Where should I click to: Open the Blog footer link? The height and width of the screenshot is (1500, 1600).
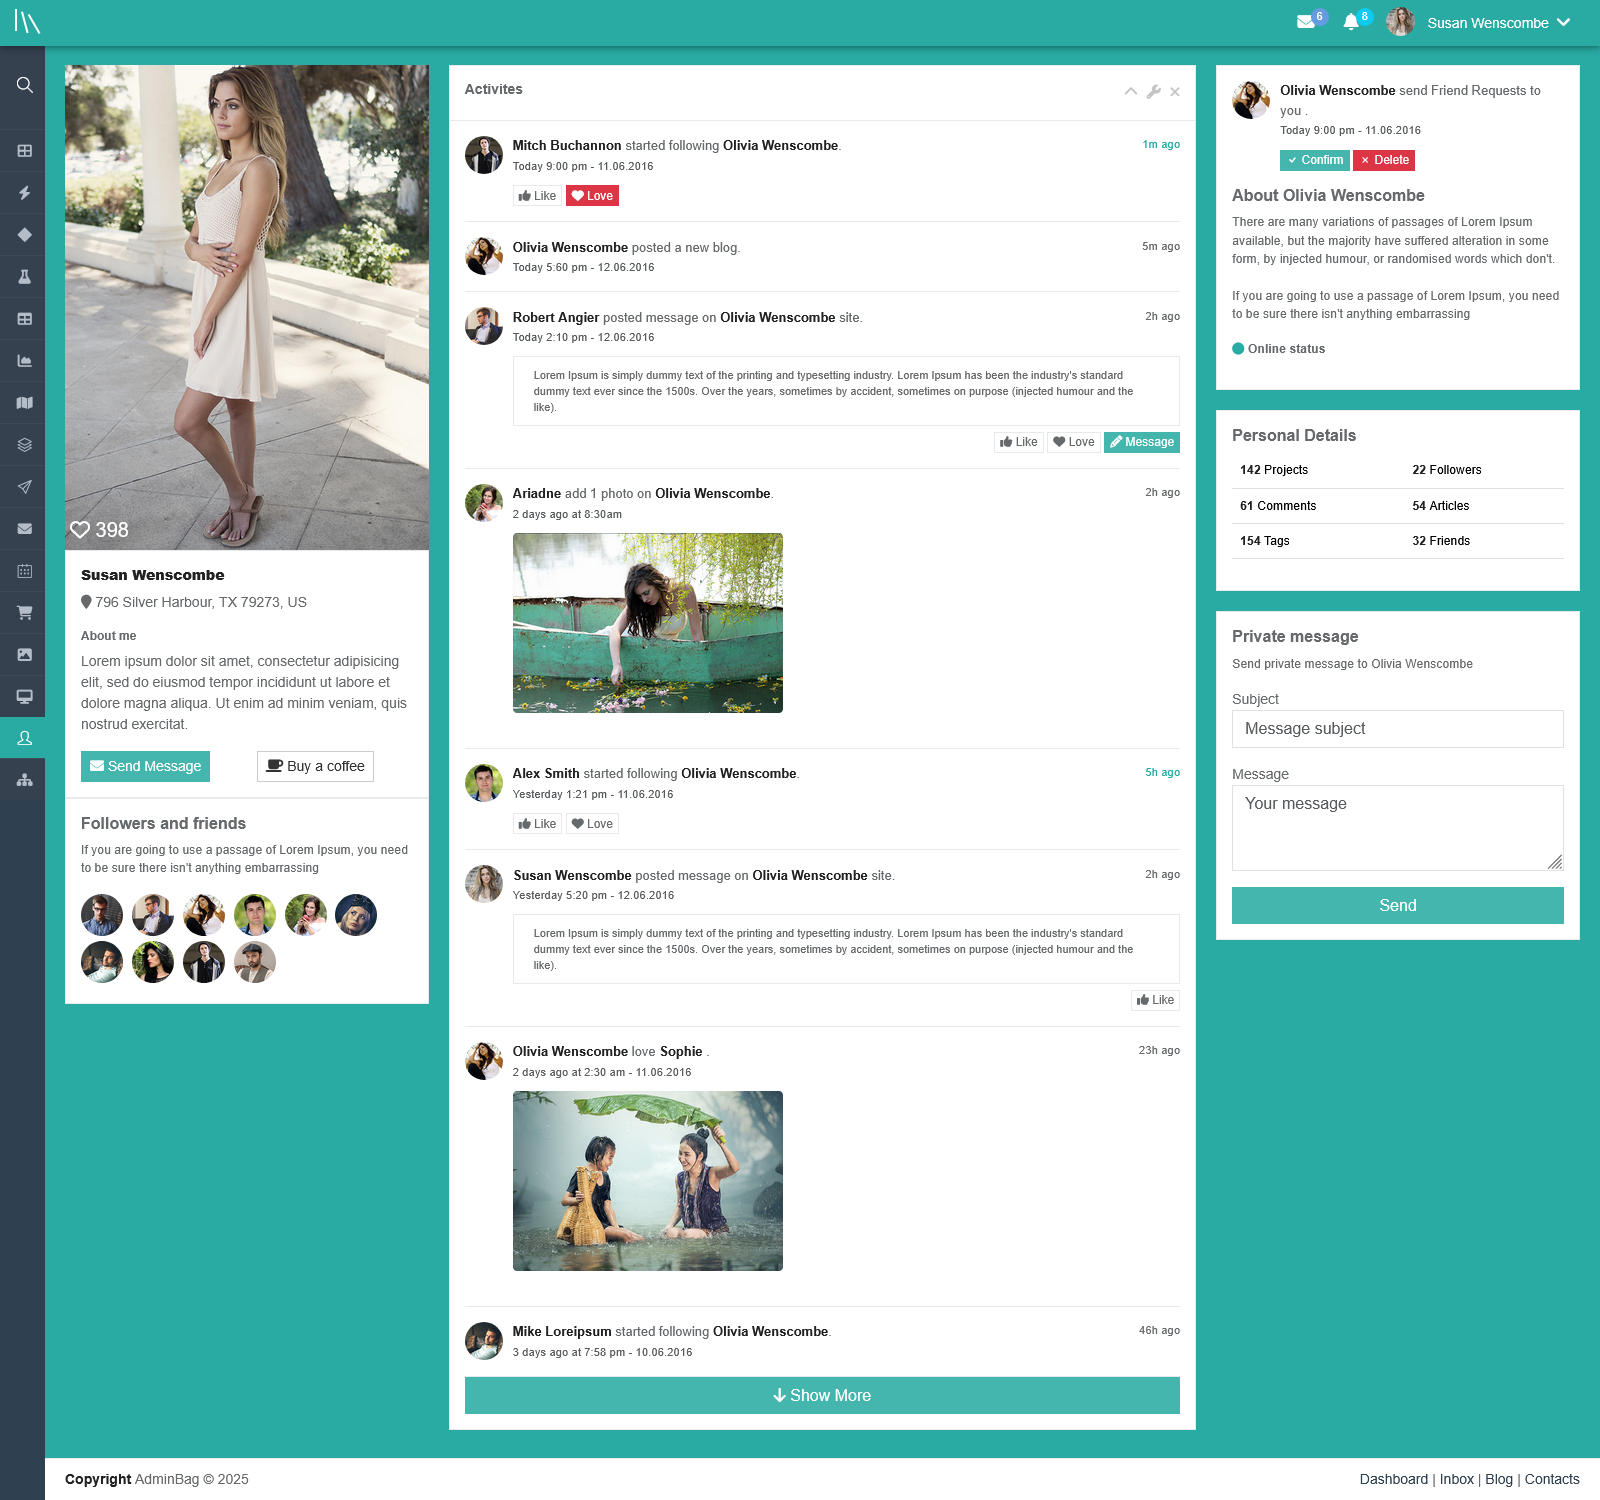1499,1479
